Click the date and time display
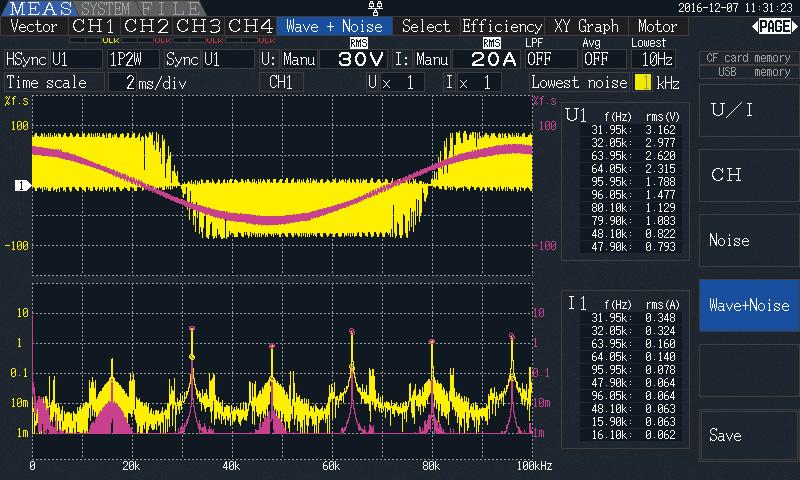Image resolution: width=800 pixels, height=480 pixels. [735, 8]
